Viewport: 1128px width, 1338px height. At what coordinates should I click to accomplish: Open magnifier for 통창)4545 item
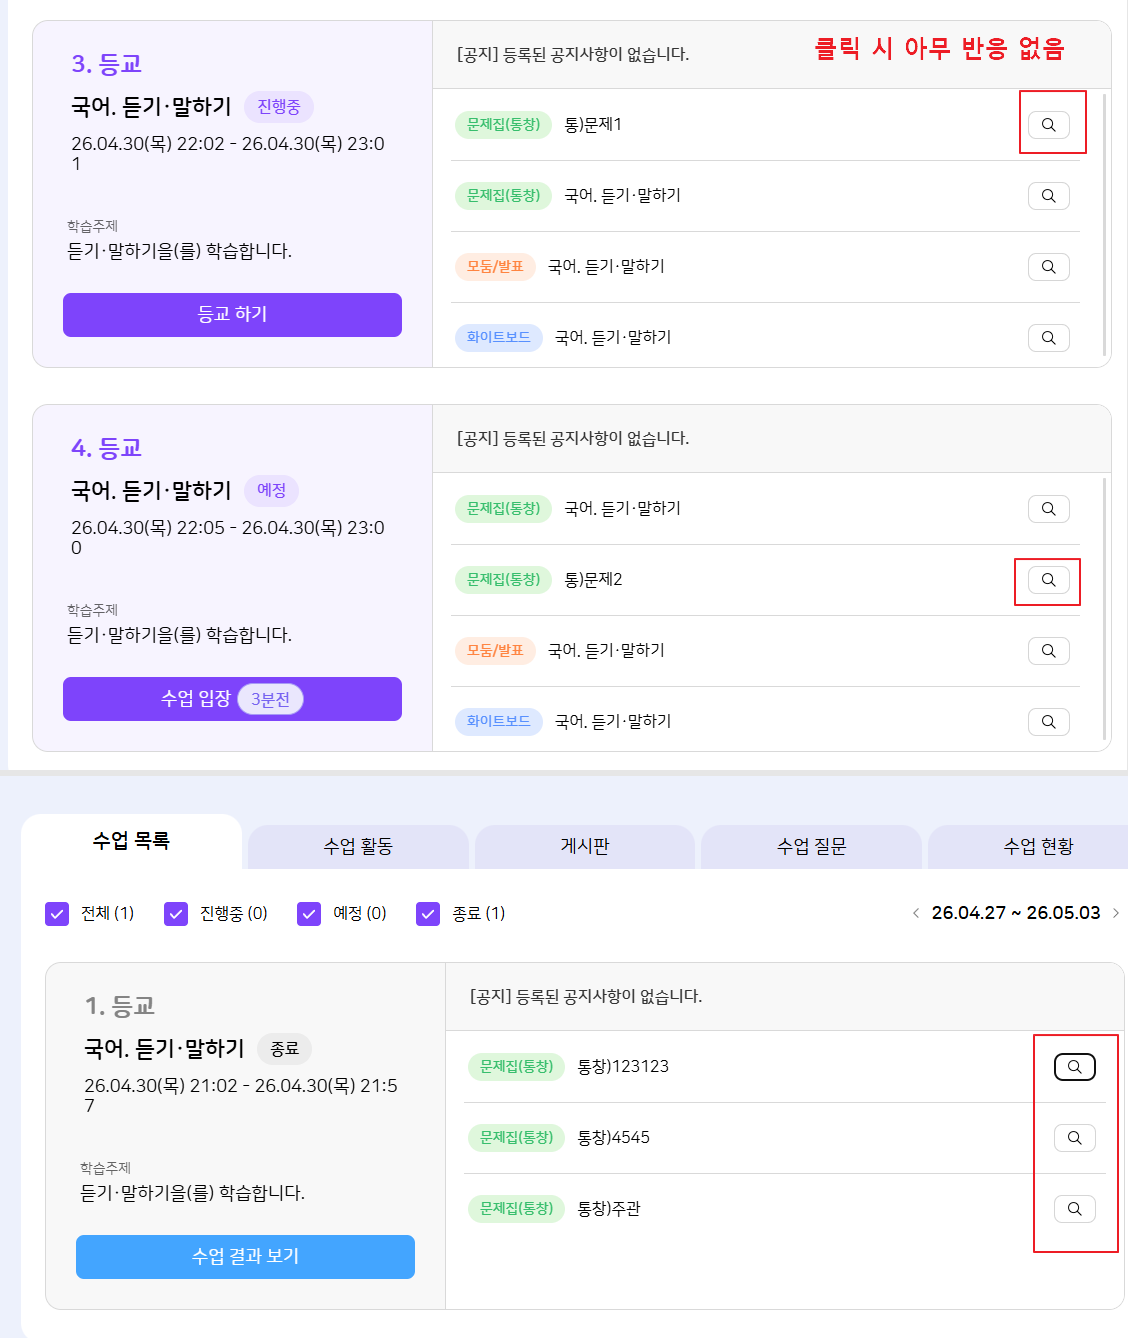[x=1075, y=1138]
